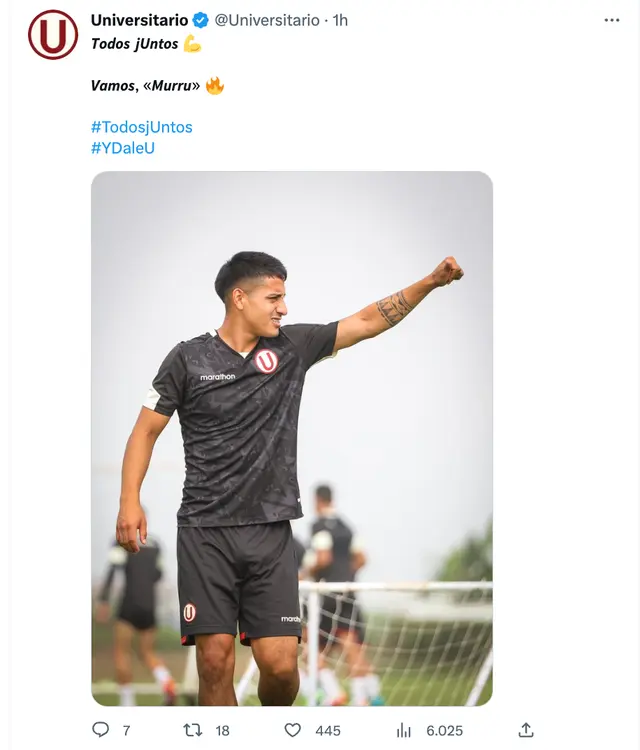Click the @Universitario handle
The image size is (640, 750).
tap(267, 20)
